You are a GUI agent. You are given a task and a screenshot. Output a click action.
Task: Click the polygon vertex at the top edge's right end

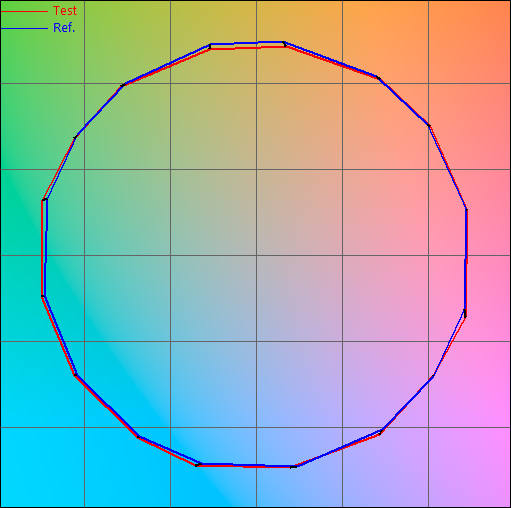pos(285,44)
